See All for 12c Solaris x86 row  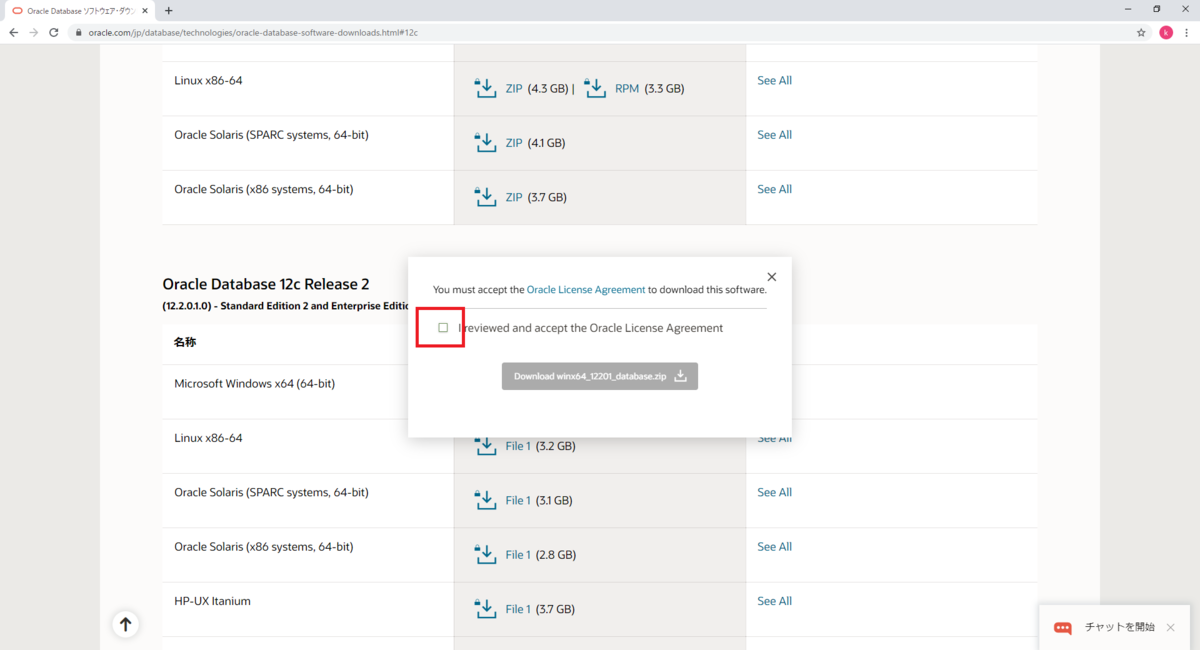pos(774,546)
